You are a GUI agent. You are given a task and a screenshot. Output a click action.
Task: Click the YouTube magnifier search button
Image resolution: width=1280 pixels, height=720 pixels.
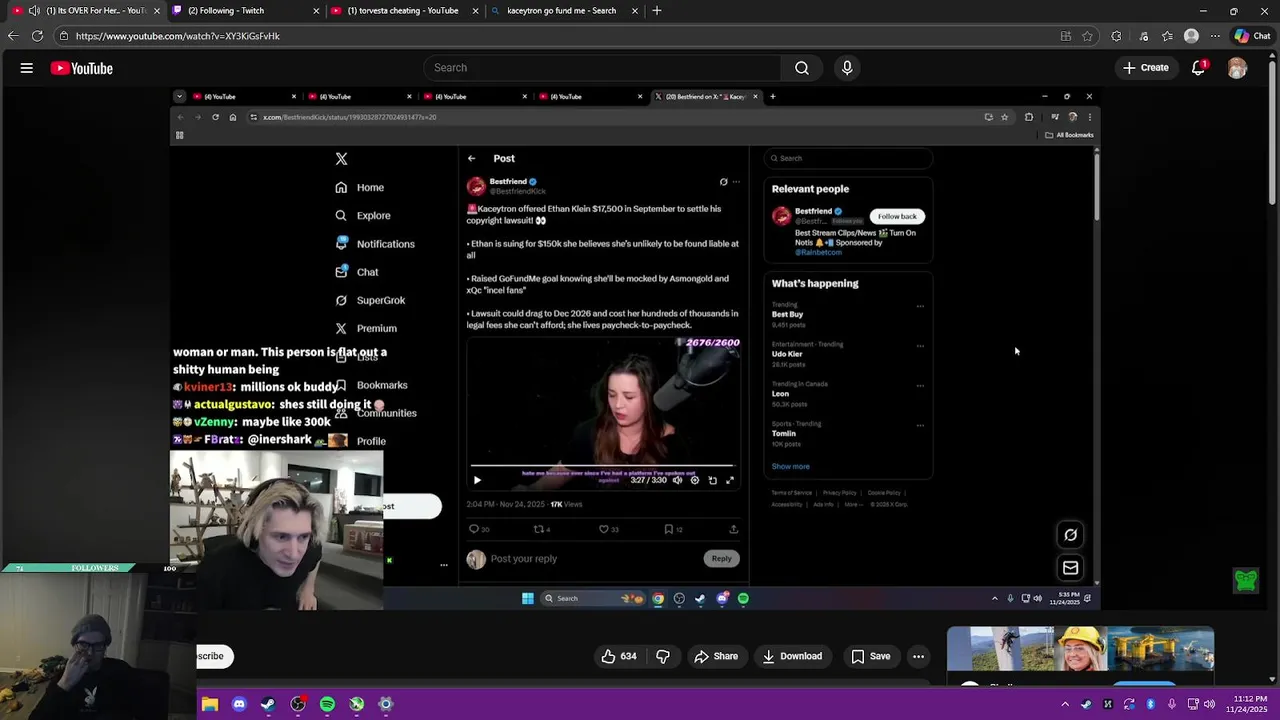point(802,67)
